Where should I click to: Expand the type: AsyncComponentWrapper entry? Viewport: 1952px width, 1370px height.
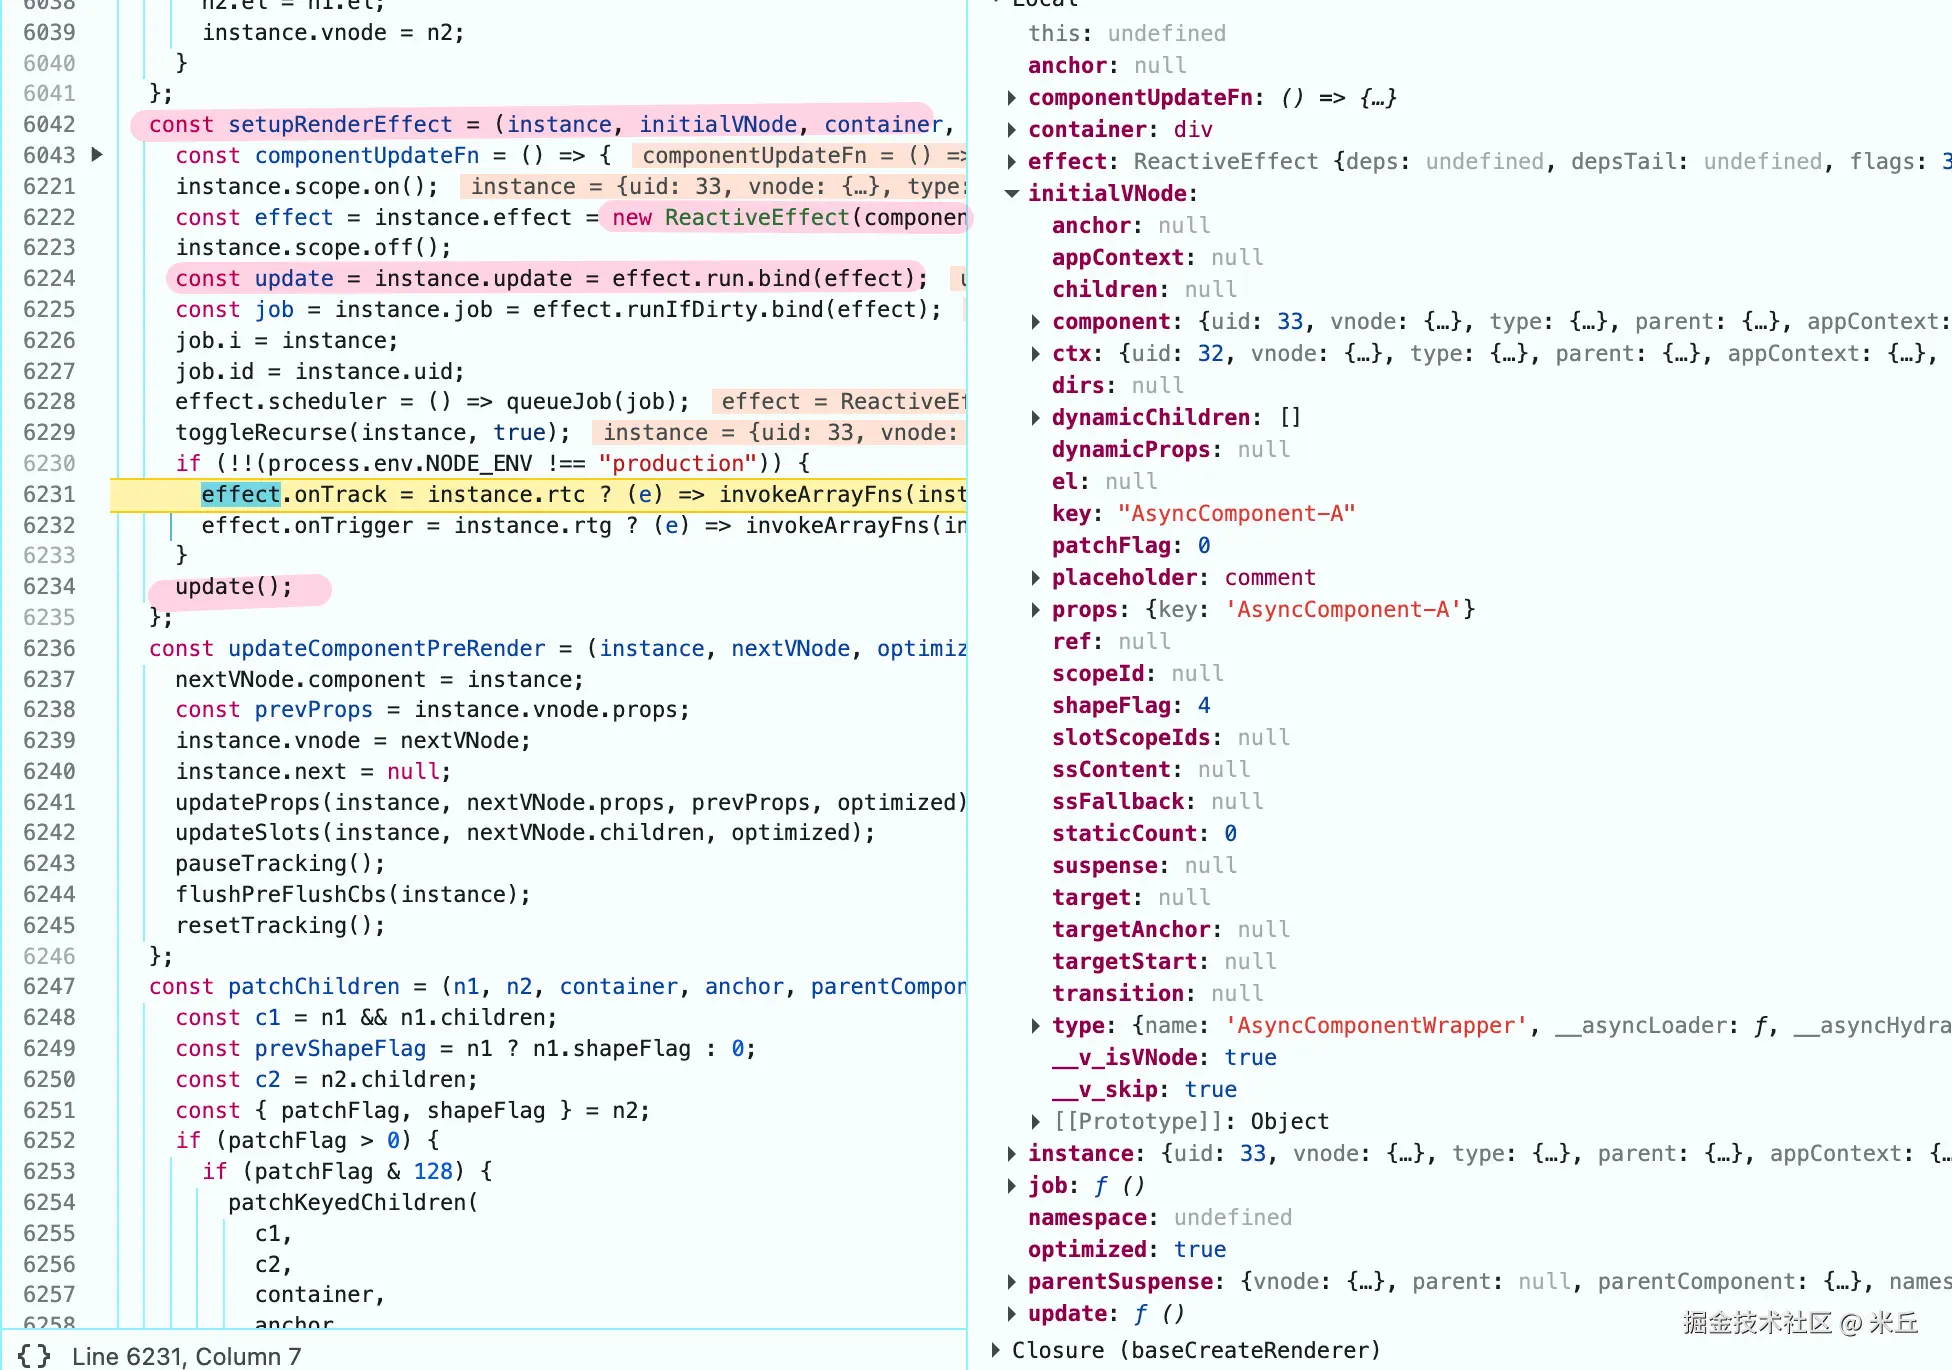[x=1036, y=1026]
